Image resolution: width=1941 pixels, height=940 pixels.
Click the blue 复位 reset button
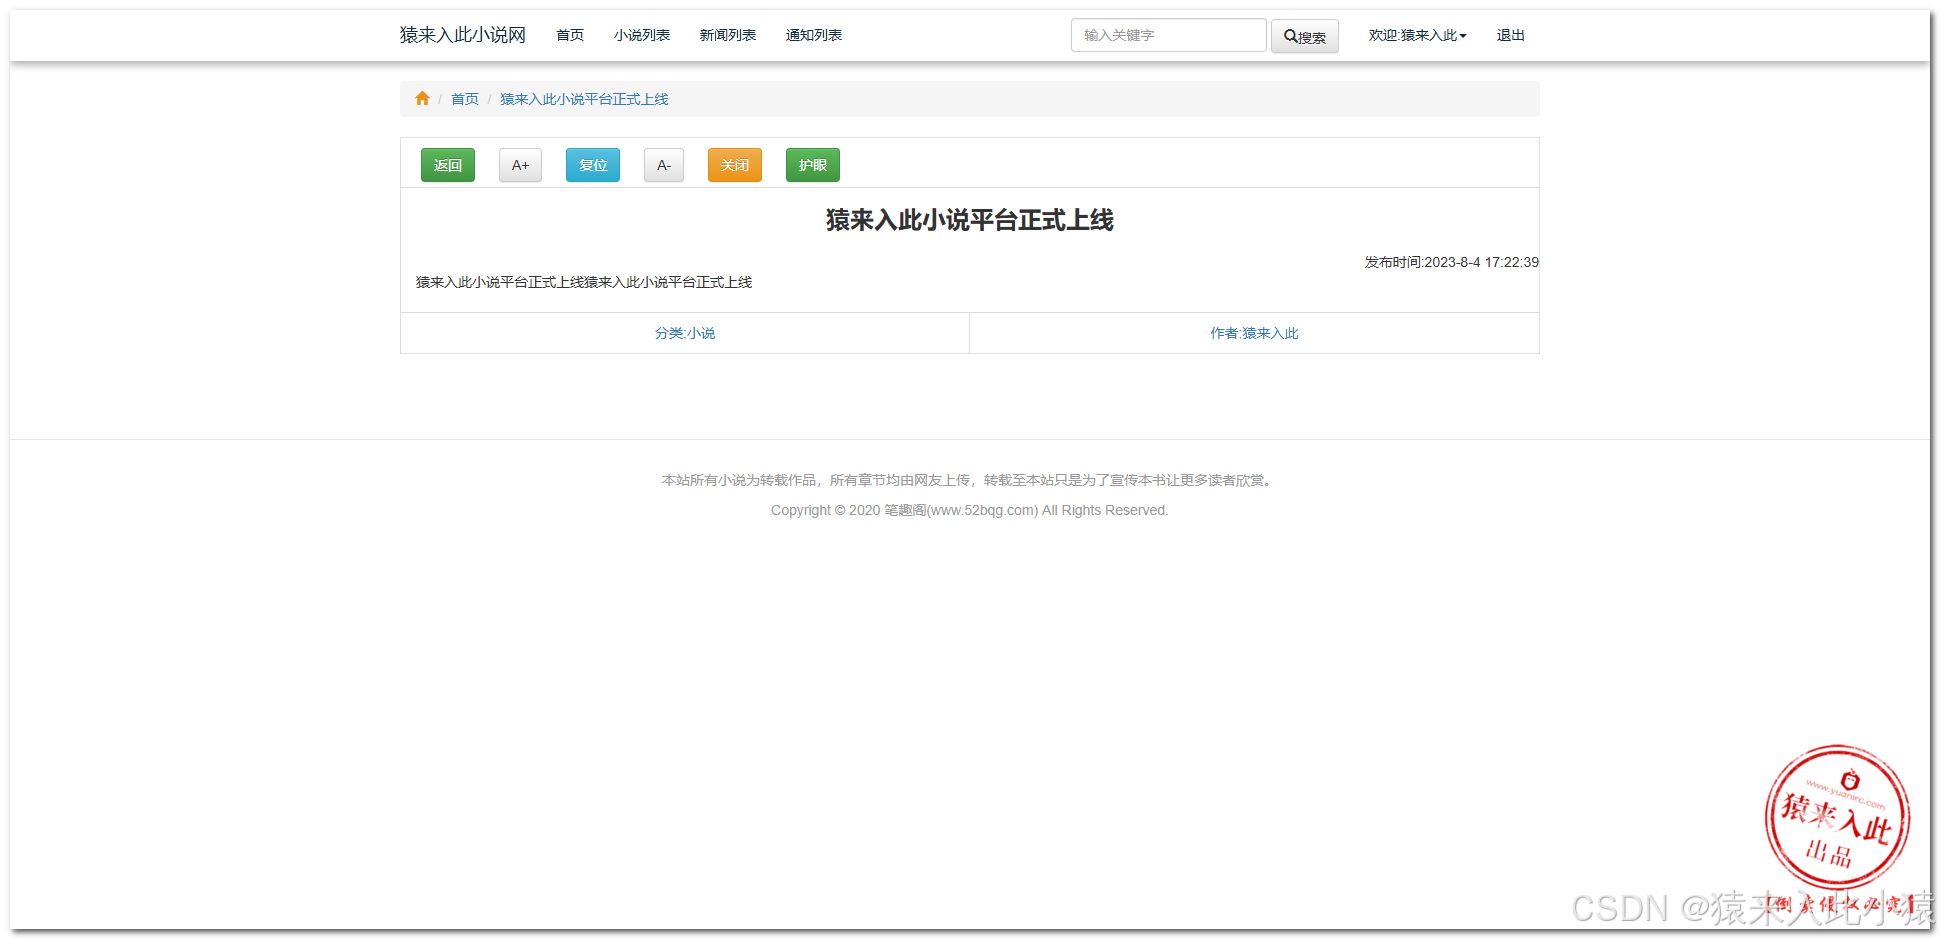point(593,165)
